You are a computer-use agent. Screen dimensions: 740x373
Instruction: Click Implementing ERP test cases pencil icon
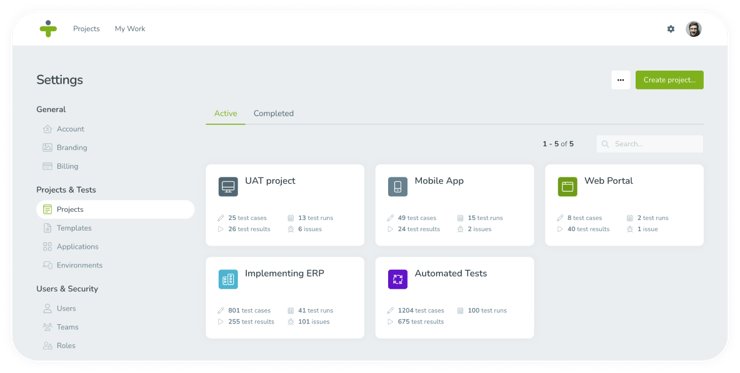(x=220, y=310)
